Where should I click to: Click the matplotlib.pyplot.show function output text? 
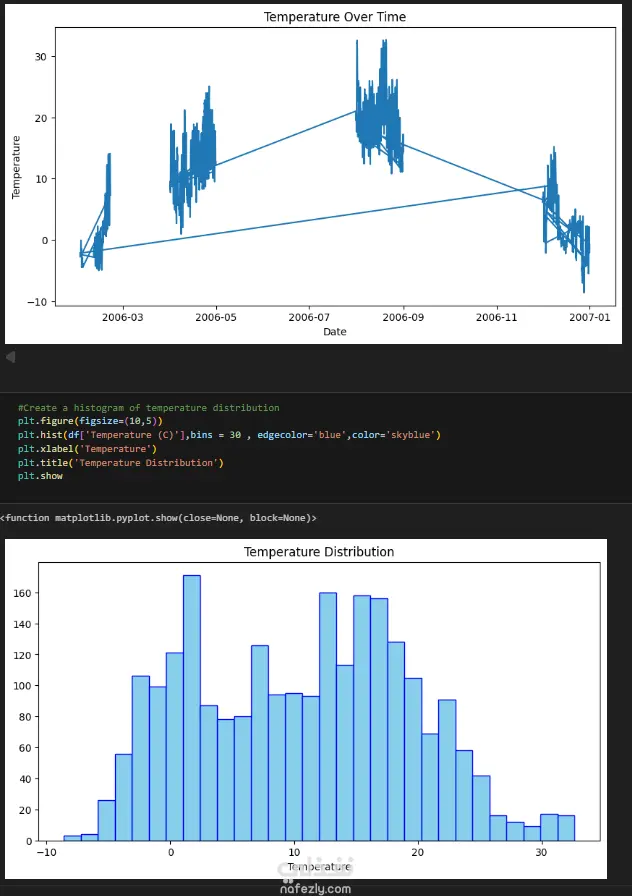click(x=160, y=517)
